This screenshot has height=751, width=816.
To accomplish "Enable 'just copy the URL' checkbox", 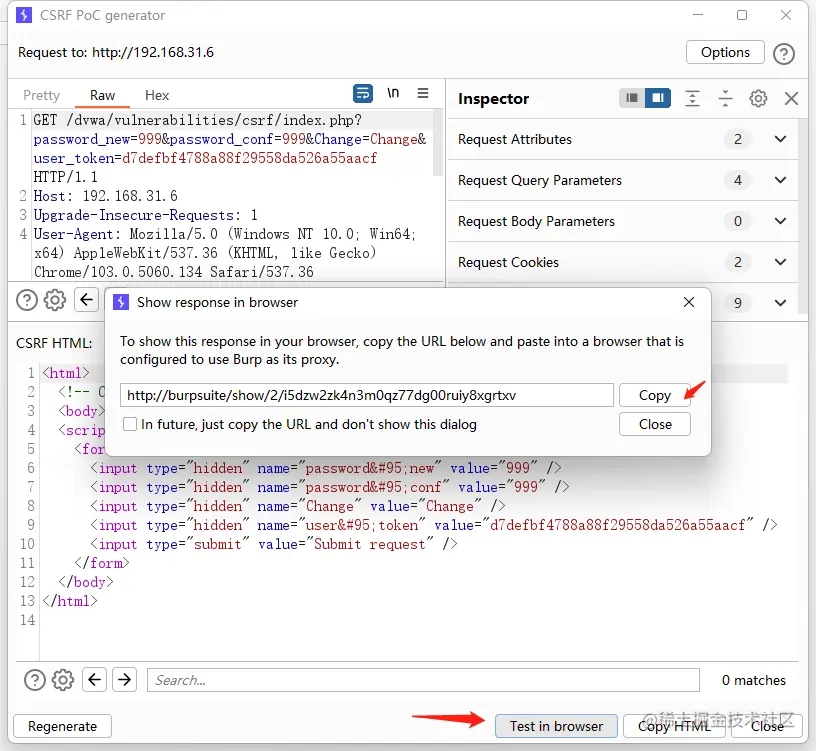I will click(x=130, y=424).
